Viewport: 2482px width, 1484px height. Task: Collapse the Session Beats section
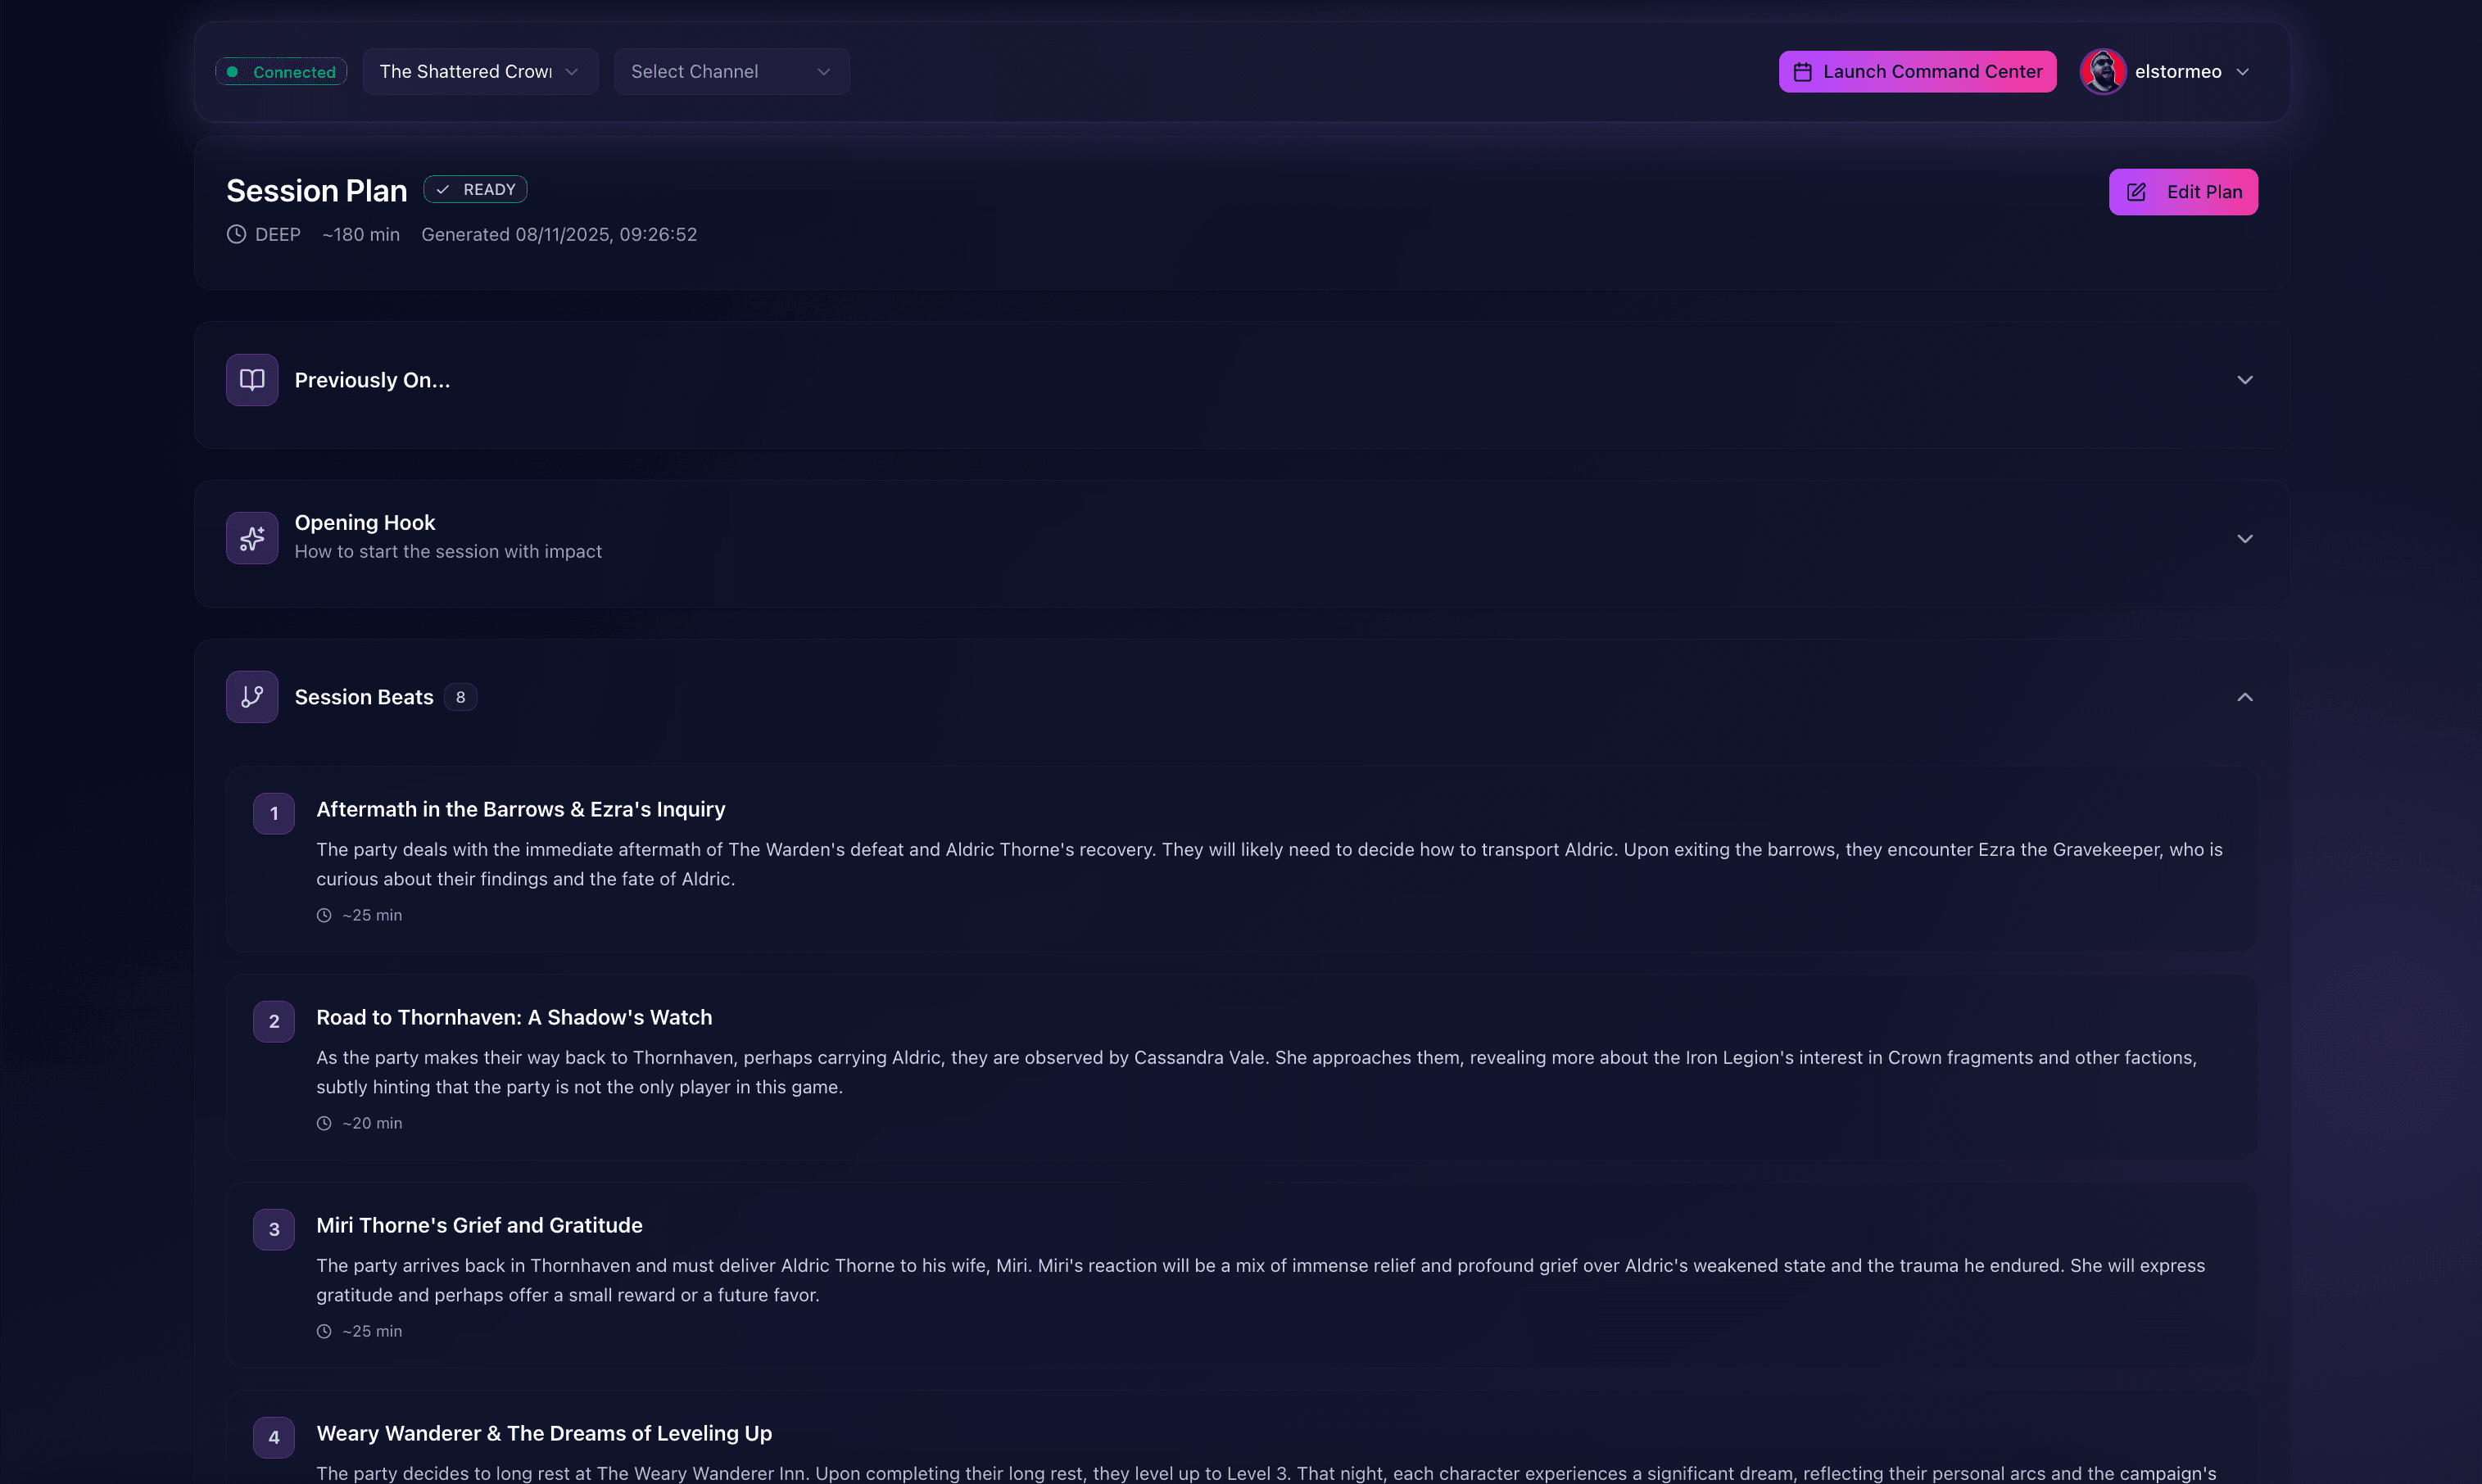[x=2245, y=697]
